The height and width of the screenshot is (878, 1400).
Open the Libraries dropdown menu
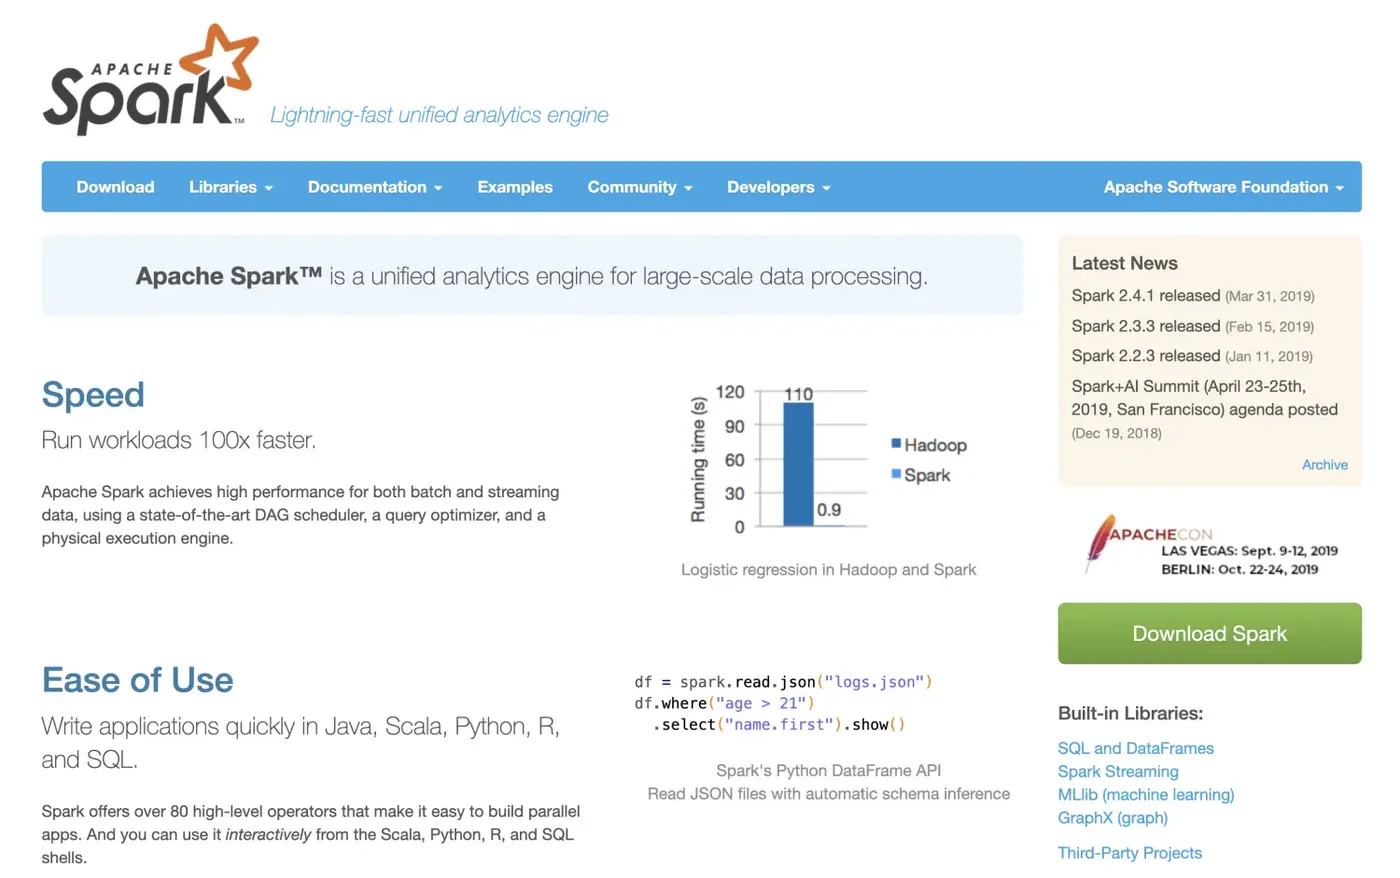230,187
